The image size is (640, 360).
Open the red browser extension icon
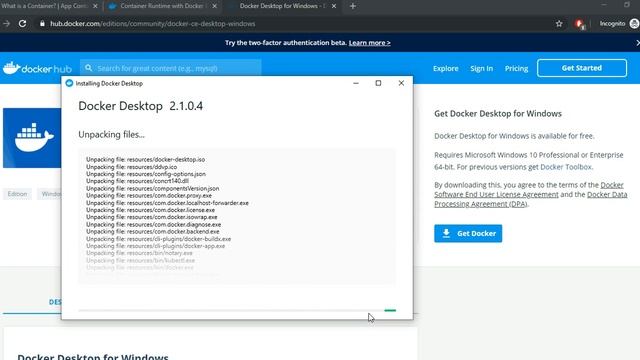coord(580,24)
